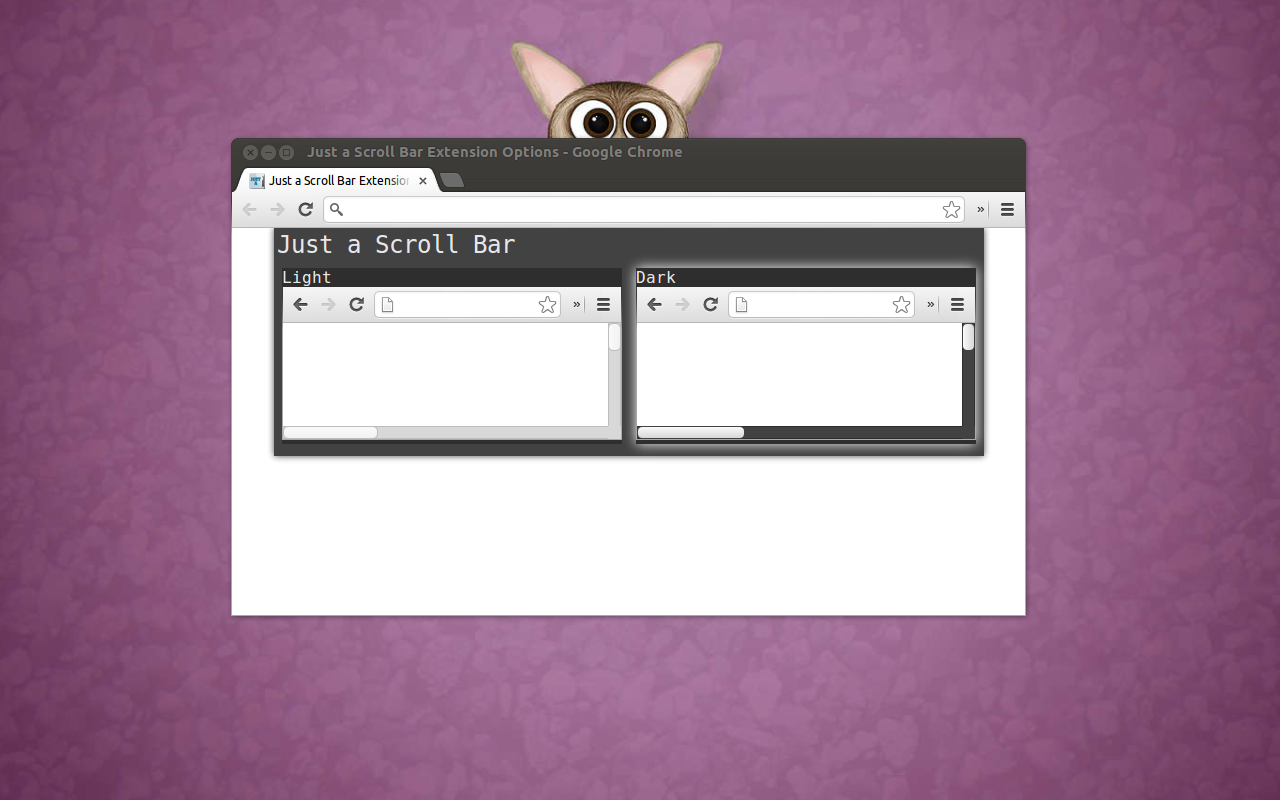Click the back arrow in the Light preview
Image resolution: width=1280 pixels, height=800 pixels.
tap(300, 305)
